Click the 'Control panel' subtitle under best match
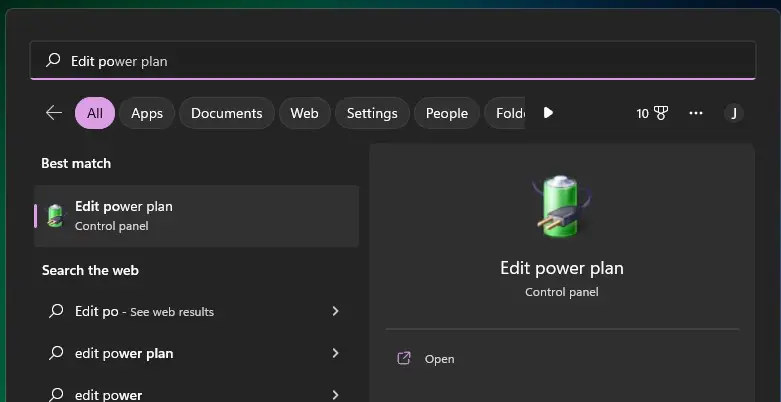 112,226
